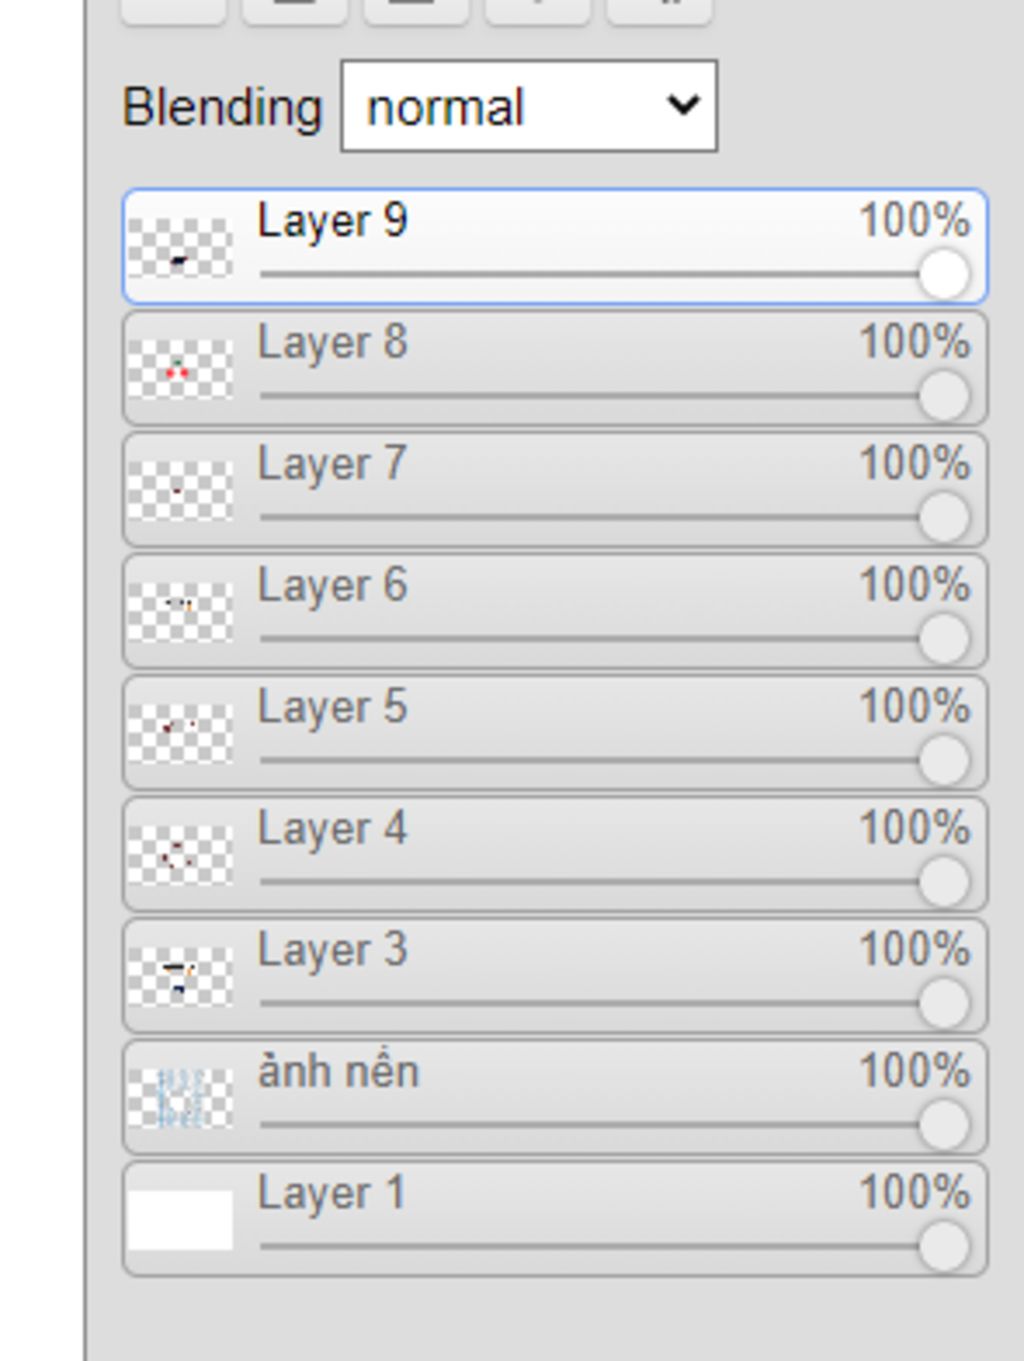Screen dimensions: 1024x1361
Task: Click the Layer 6 thumbnail
Action: point(180,611)
